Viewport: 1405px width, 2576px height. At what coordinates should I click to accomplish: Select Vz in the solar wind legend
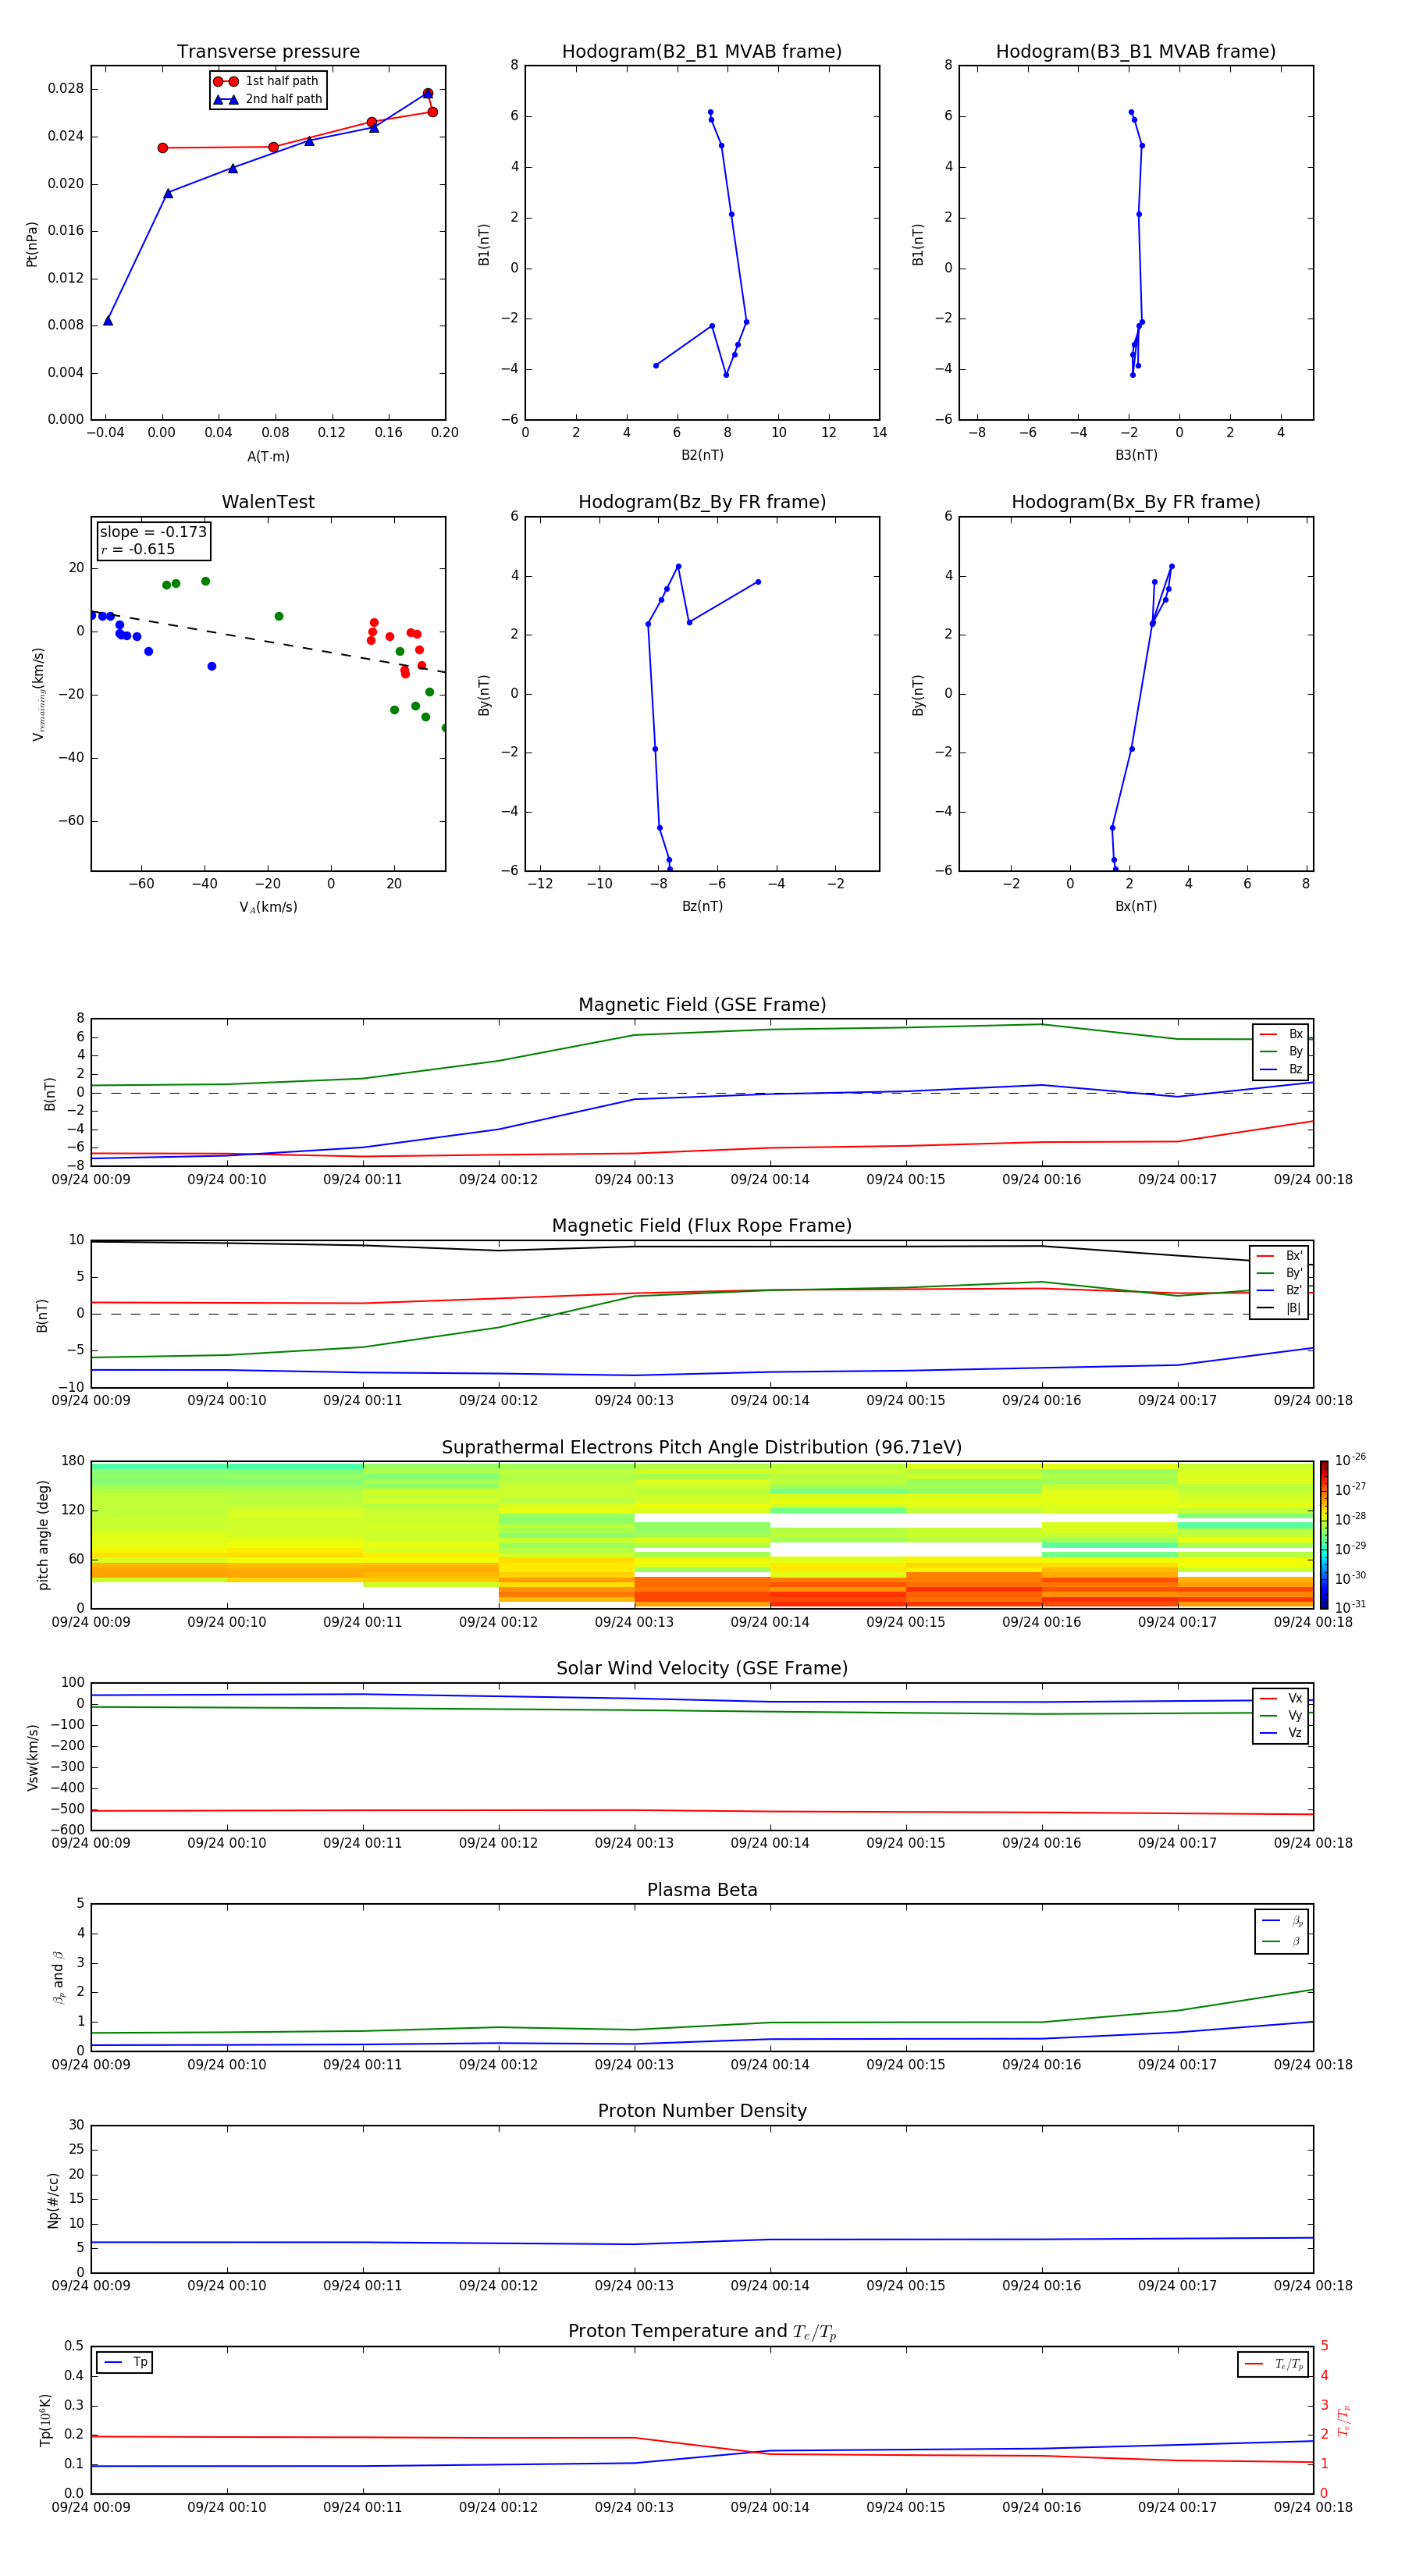tap(1282, 1733)
